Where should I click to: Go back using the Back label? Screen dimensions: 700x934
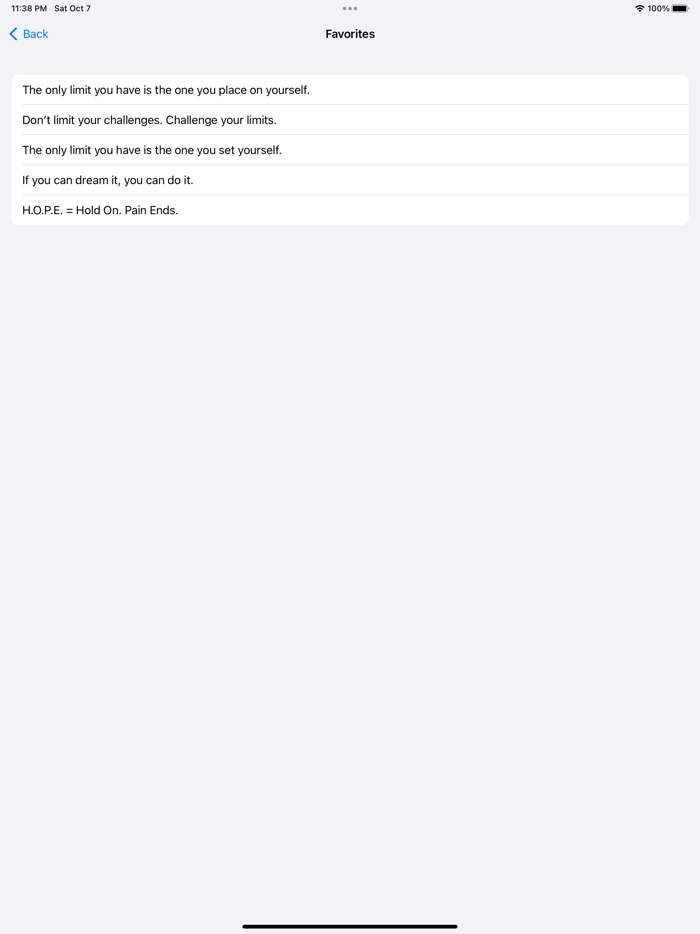point(36,34)
